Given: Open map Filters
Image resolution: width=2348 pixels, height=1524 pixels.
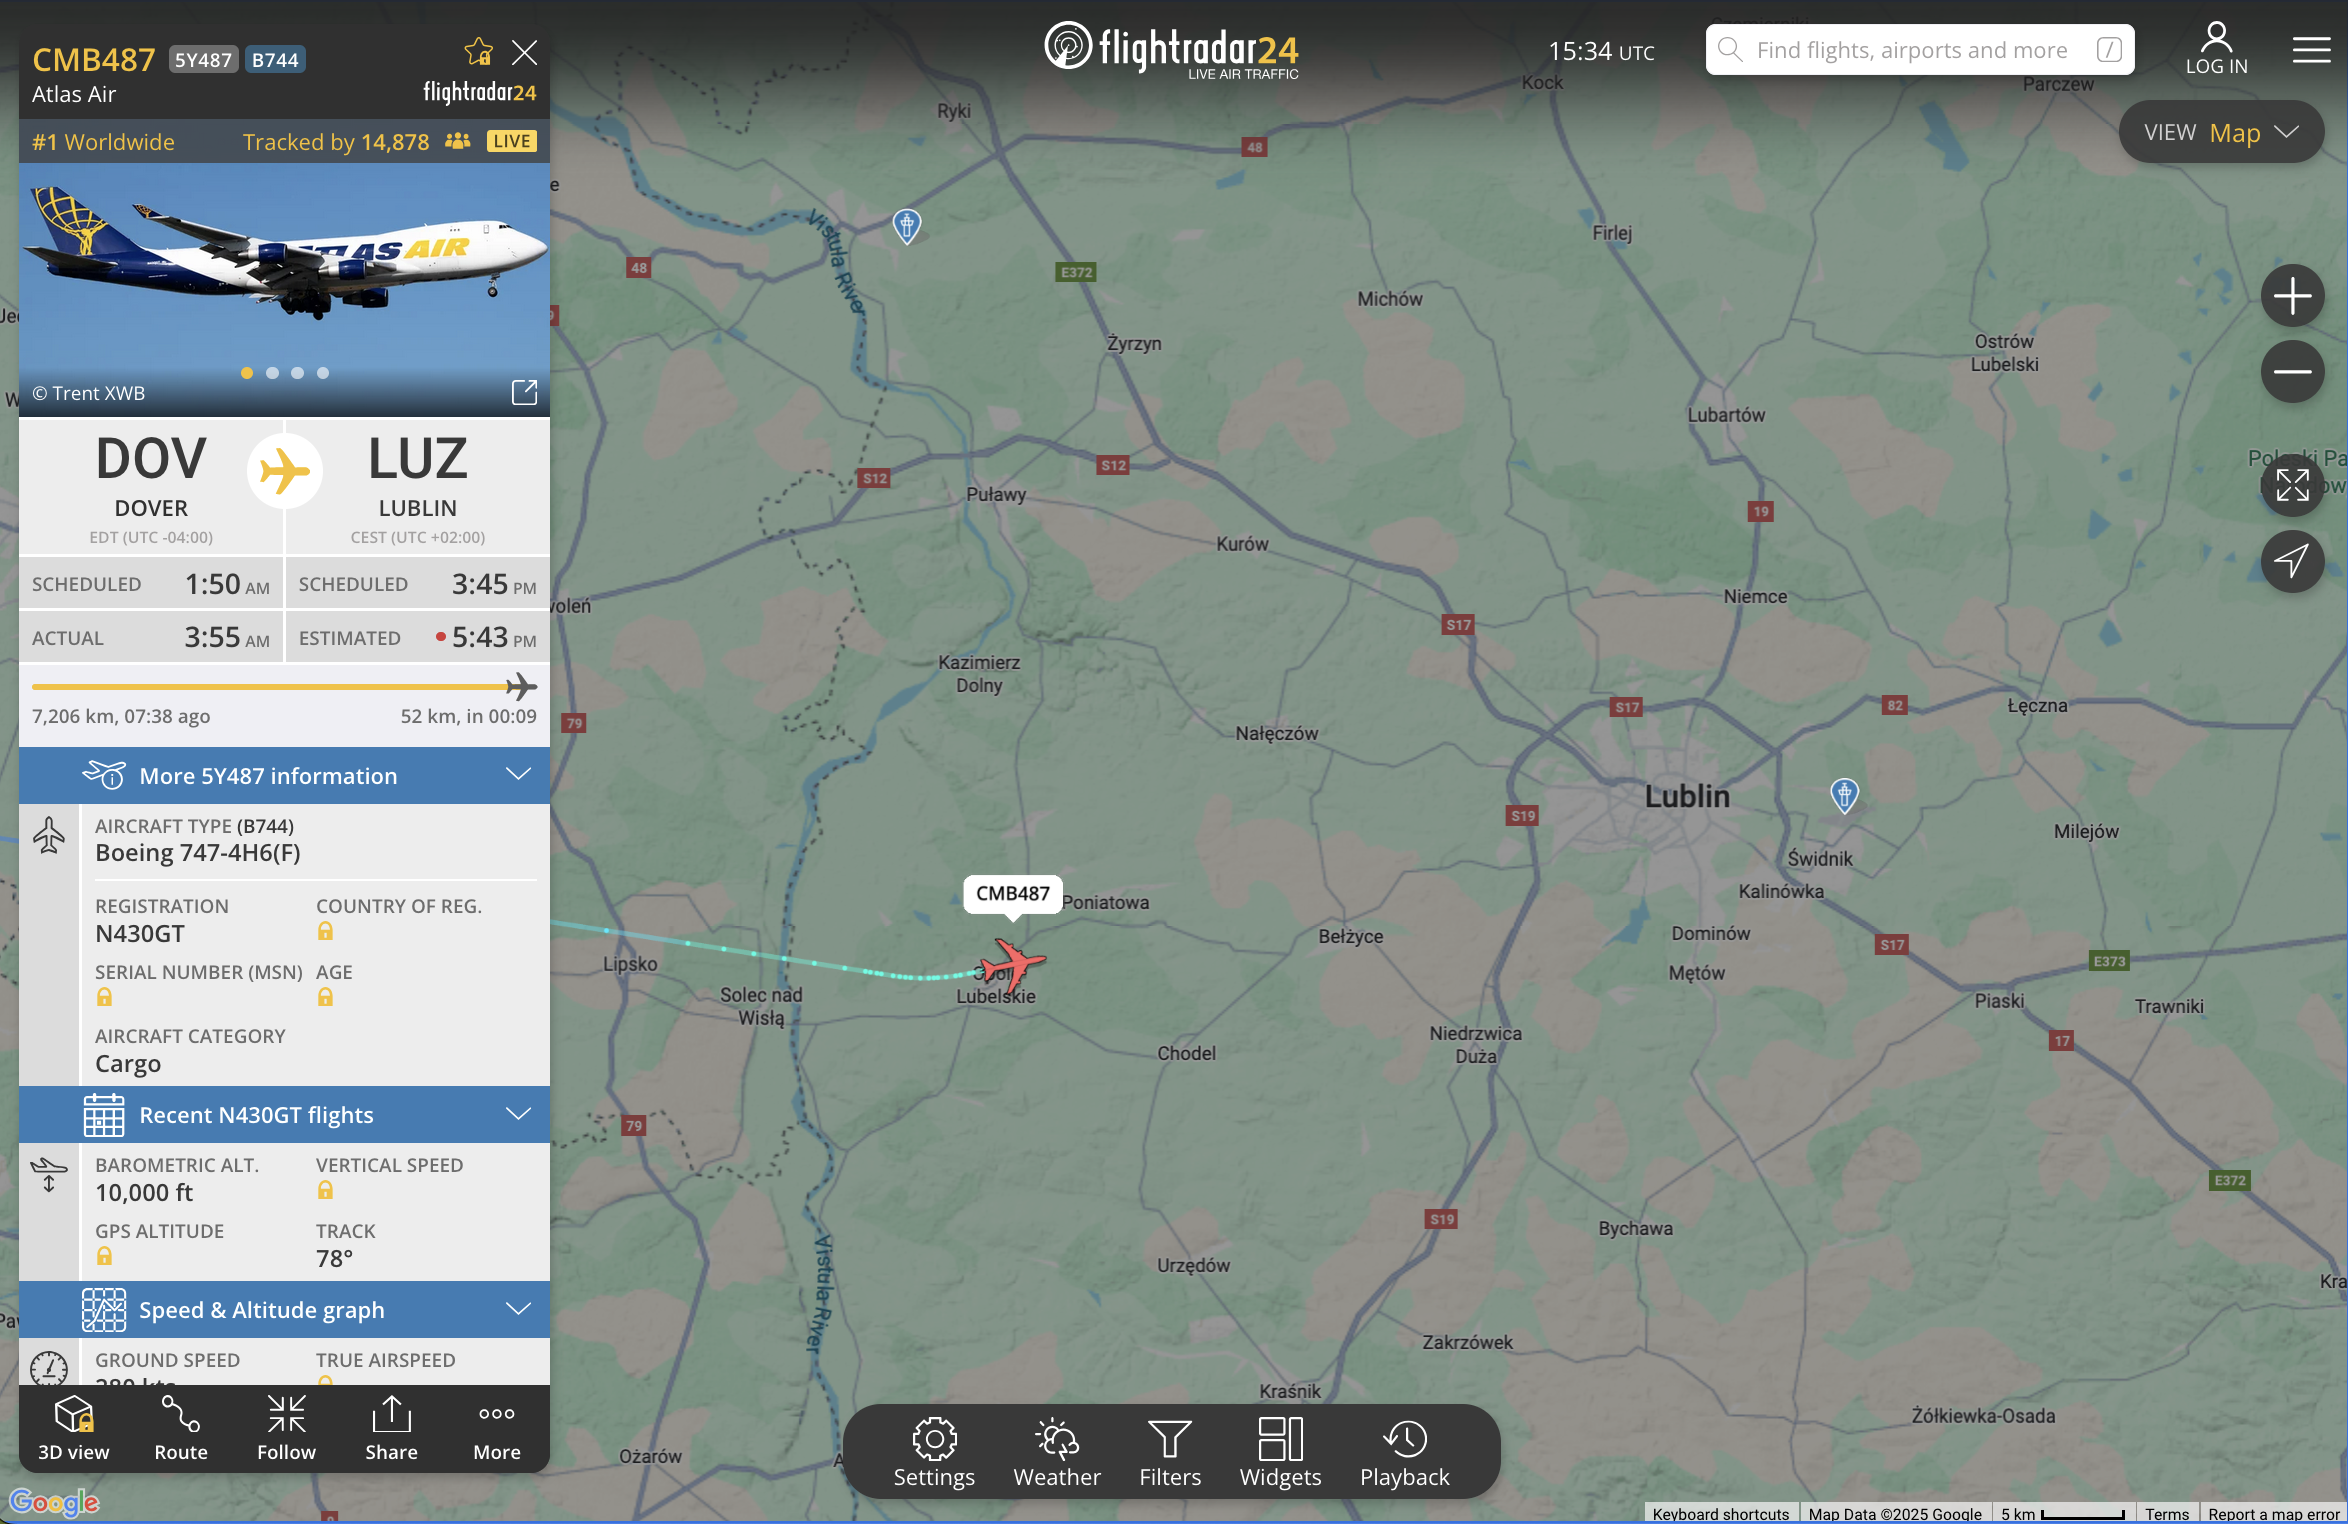Looking at the screenshot, I should (x=1169, y=1452).
